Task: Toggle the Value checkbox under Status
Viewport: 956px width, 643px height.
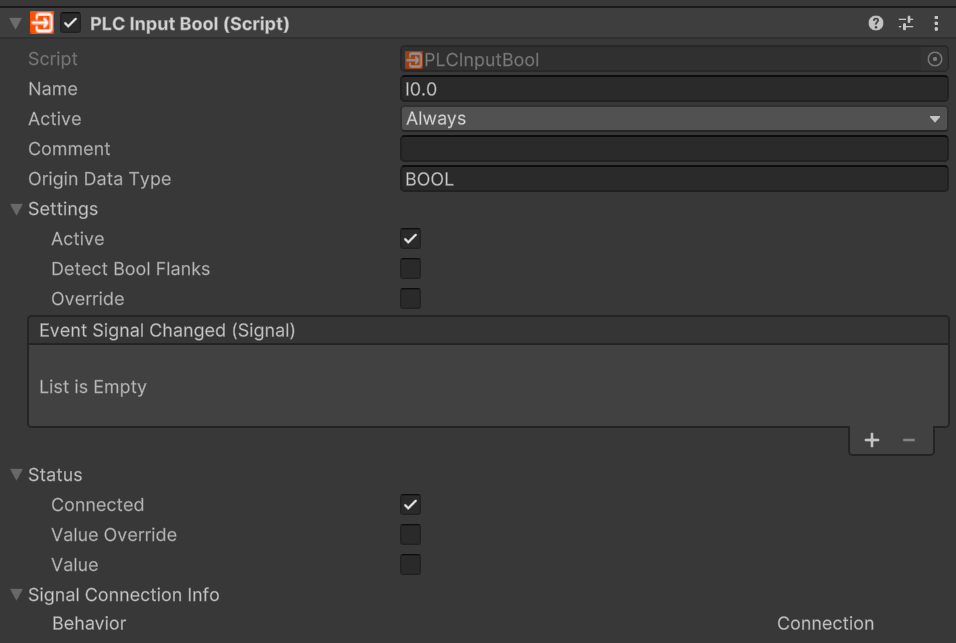Action: 410,564
